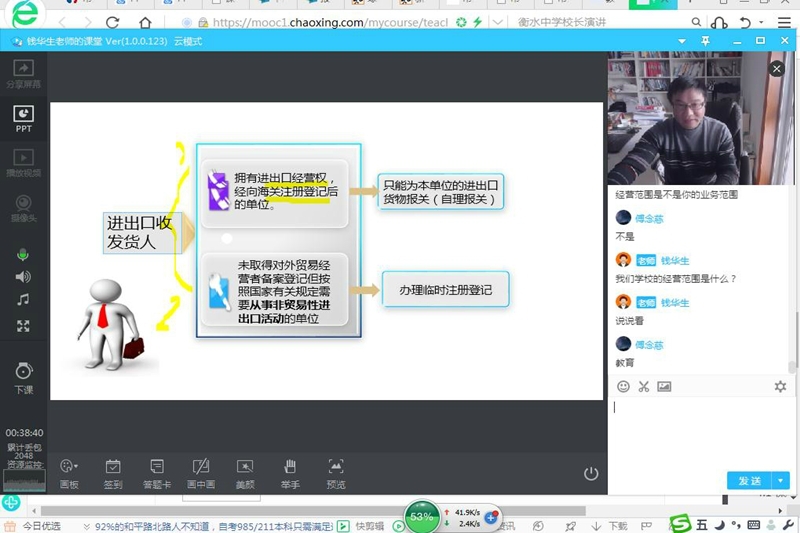
Task: Click the 00:38:40 class timer
Action: tap(24, 433)
